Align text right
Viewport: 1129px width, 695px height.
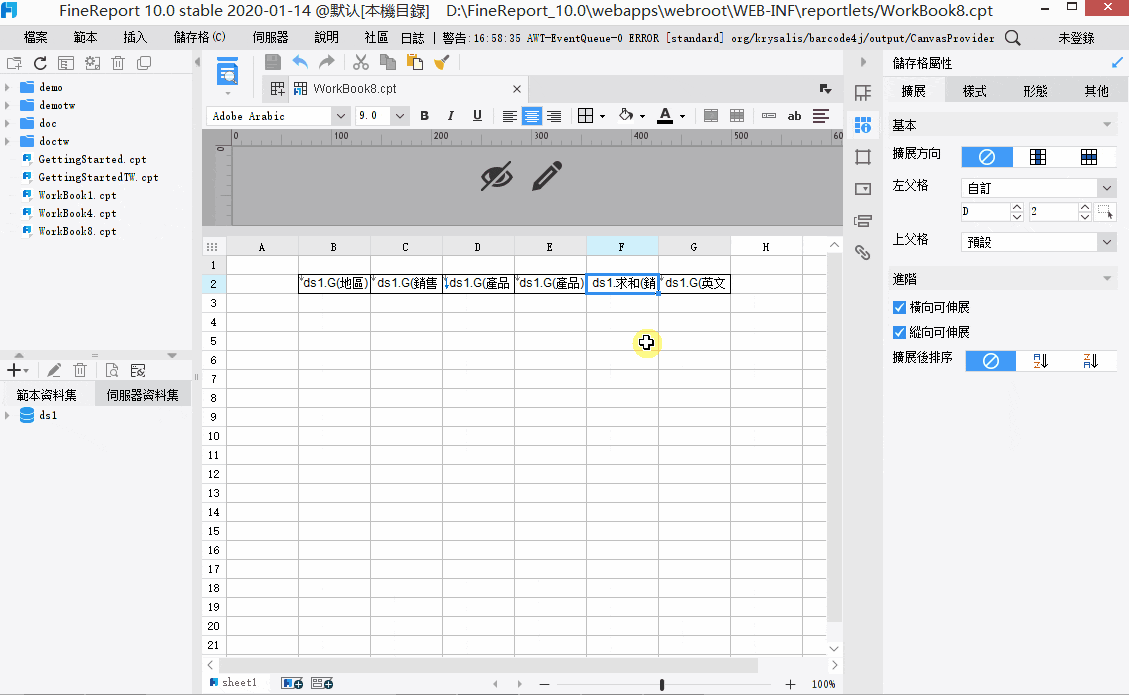coord(554,116)
